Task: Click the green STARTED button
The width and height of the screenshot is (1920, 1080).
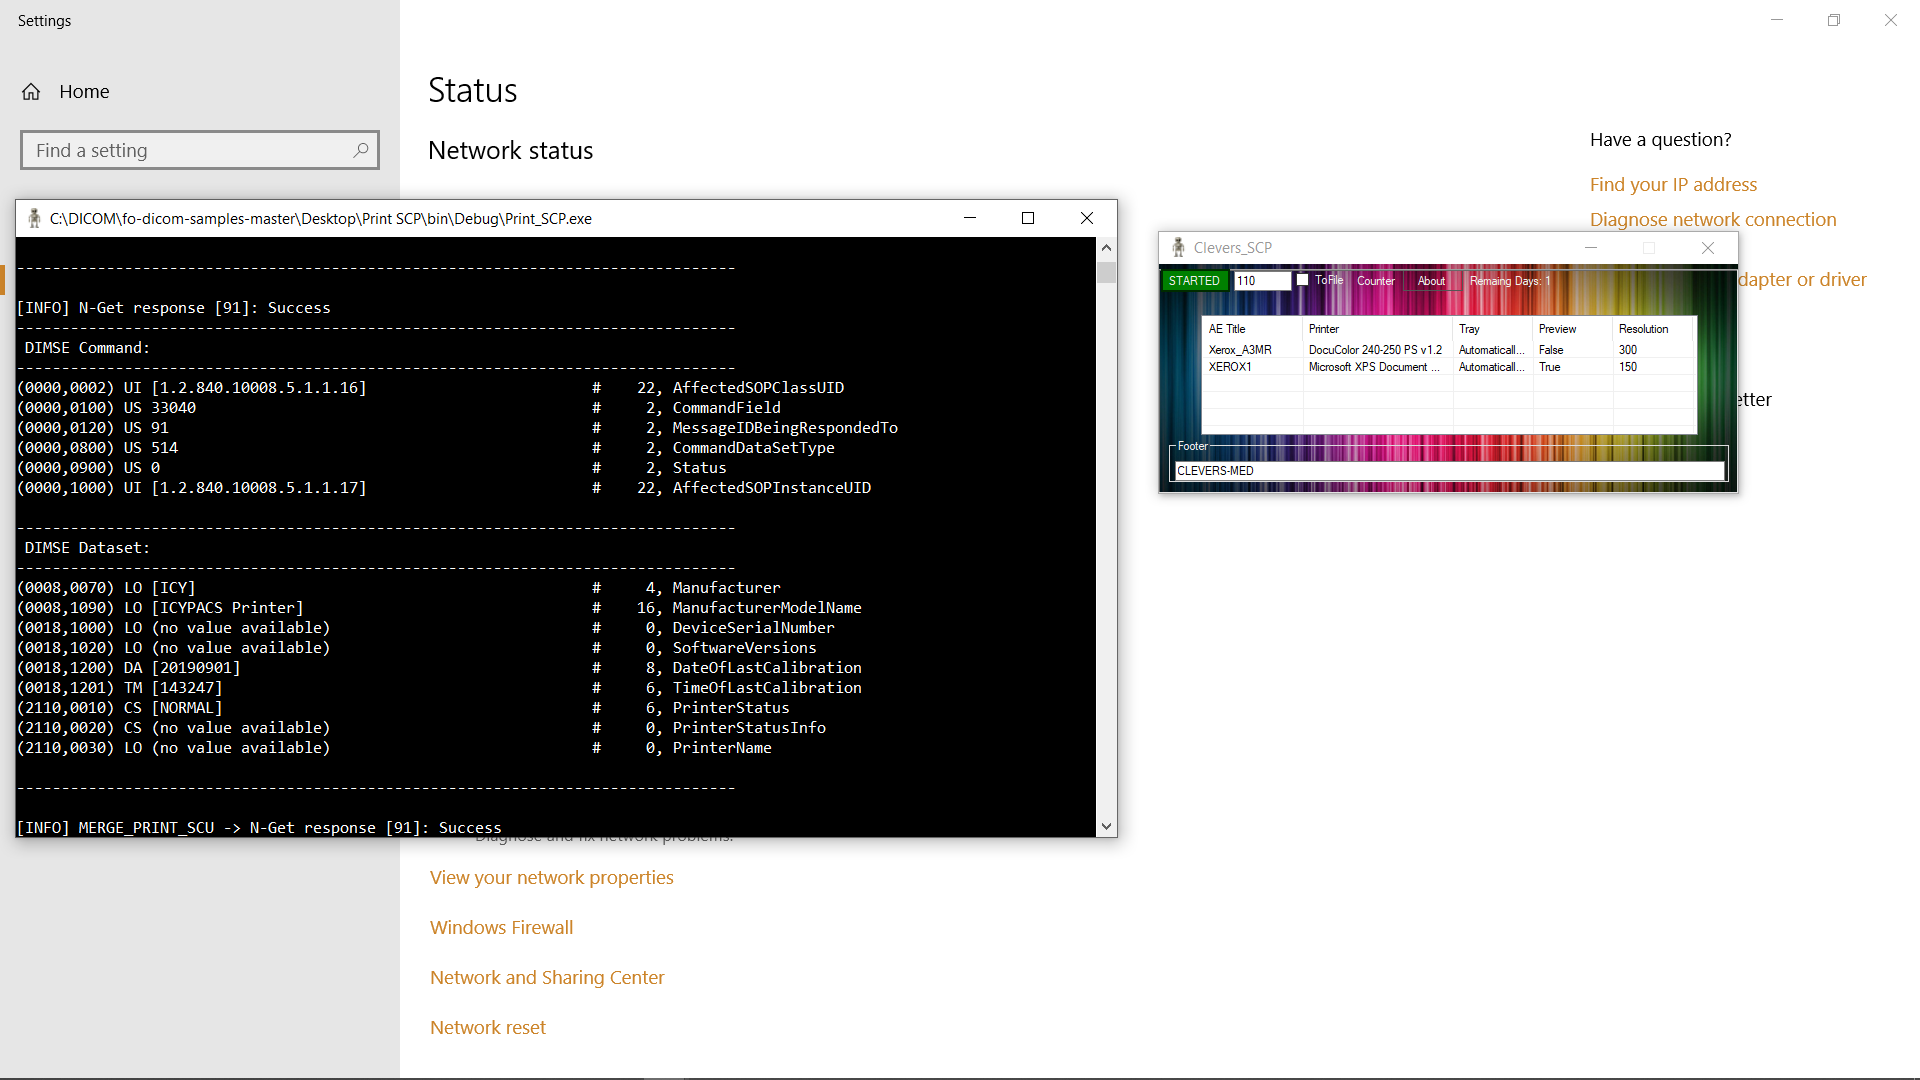Action: pyautogui.click(x=1194, y=281)
